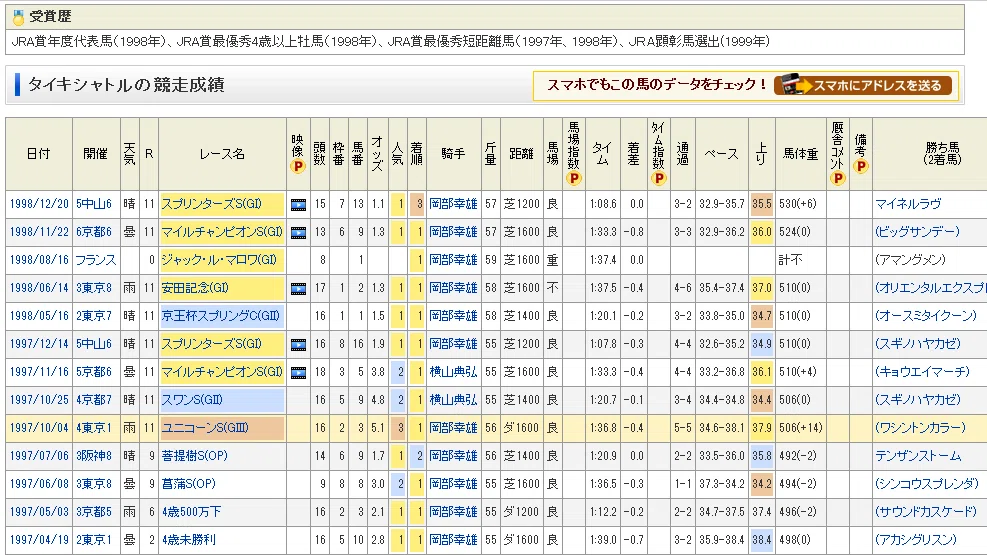Open ジャック・ル・マロワ(GI) race link
Screen dimensions: 987x555
219,260
